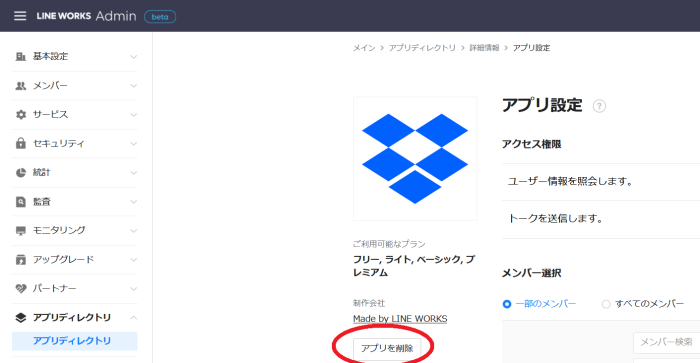Select the highlighted アプリディレクトリ submenu item

(75, 341)
